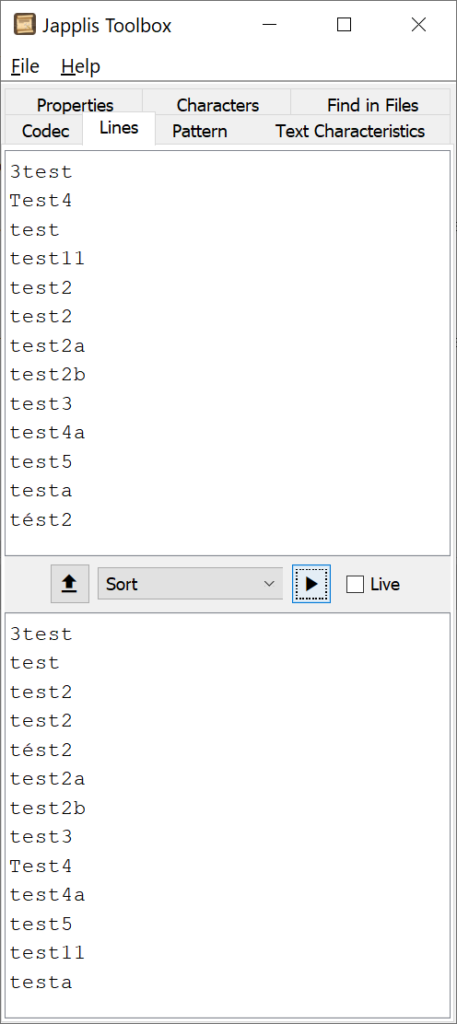Open the Sort operation dropdown
This screenshot has width=457, height=1024.
point(190,584)
